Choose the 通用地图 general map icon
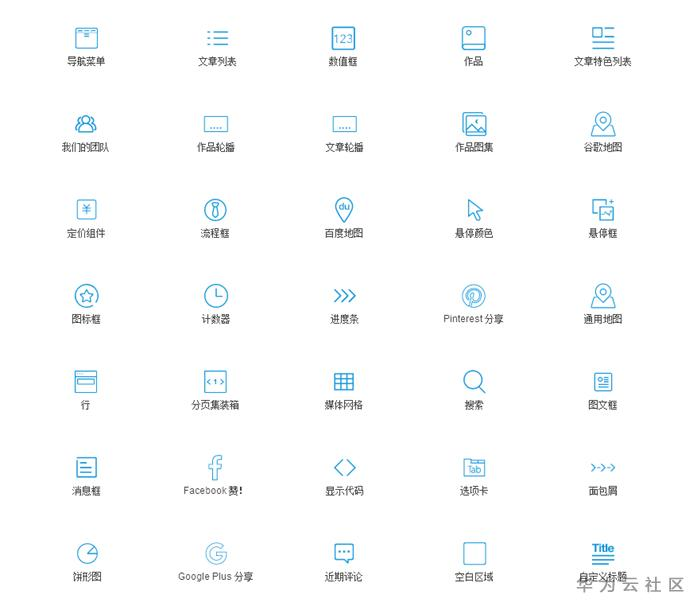The image size is (697, 610). click(x=603, y=296)
